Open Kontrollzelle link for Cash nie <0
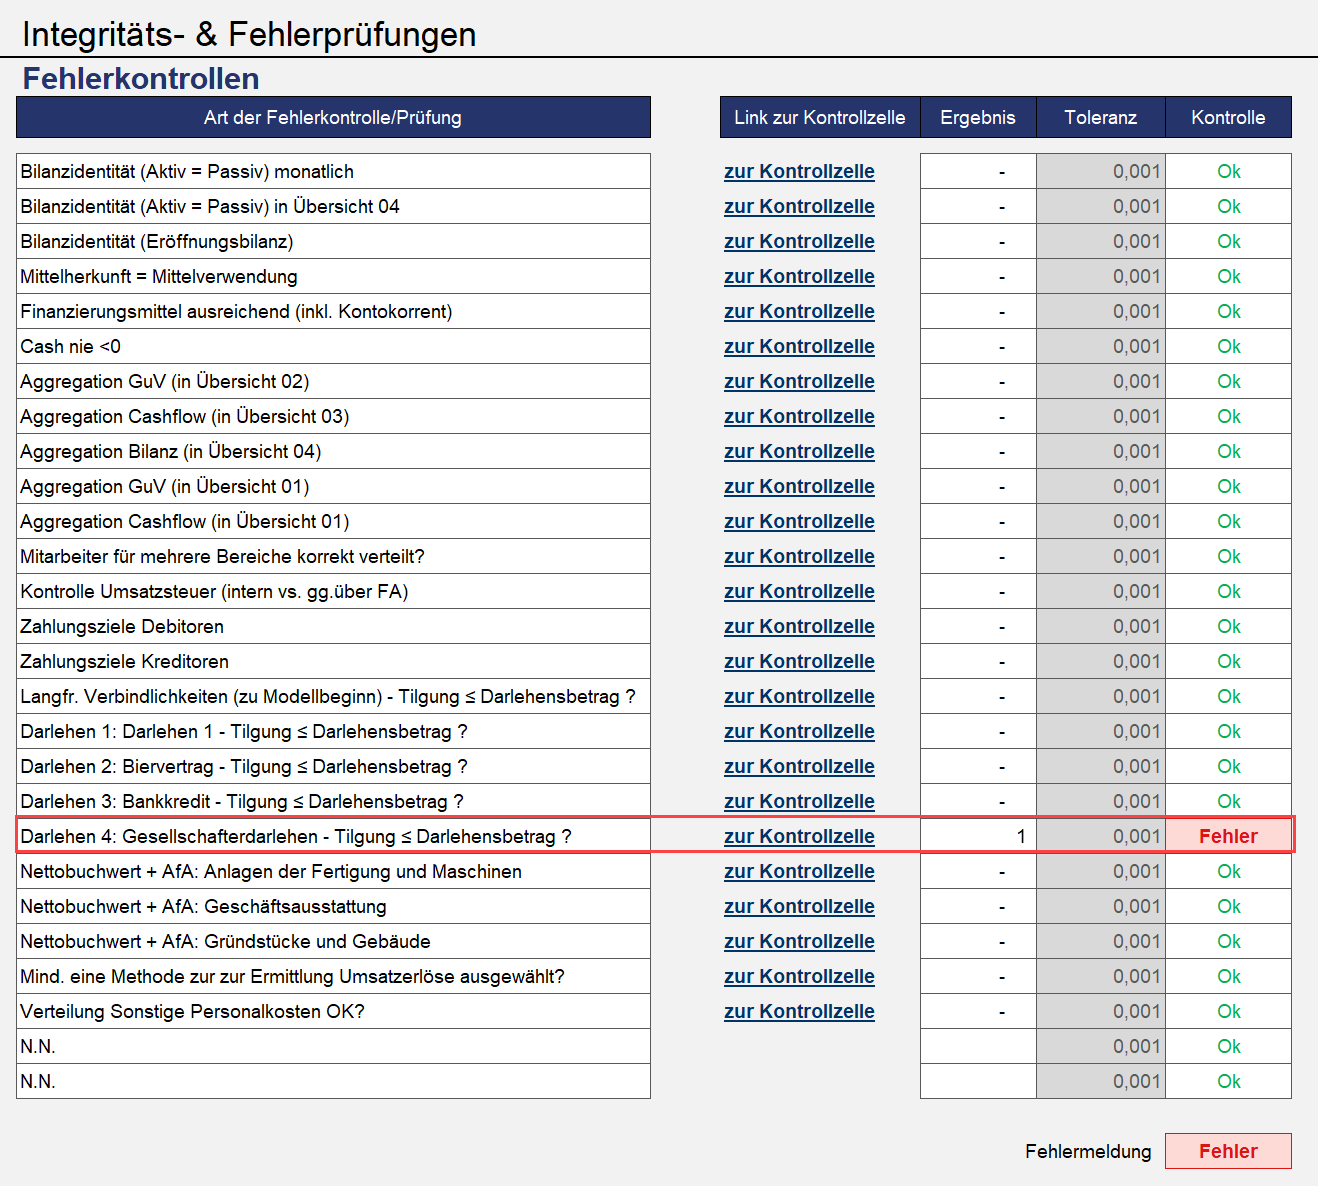Viewport: 1318px width, 1186px height. (799, 346)
